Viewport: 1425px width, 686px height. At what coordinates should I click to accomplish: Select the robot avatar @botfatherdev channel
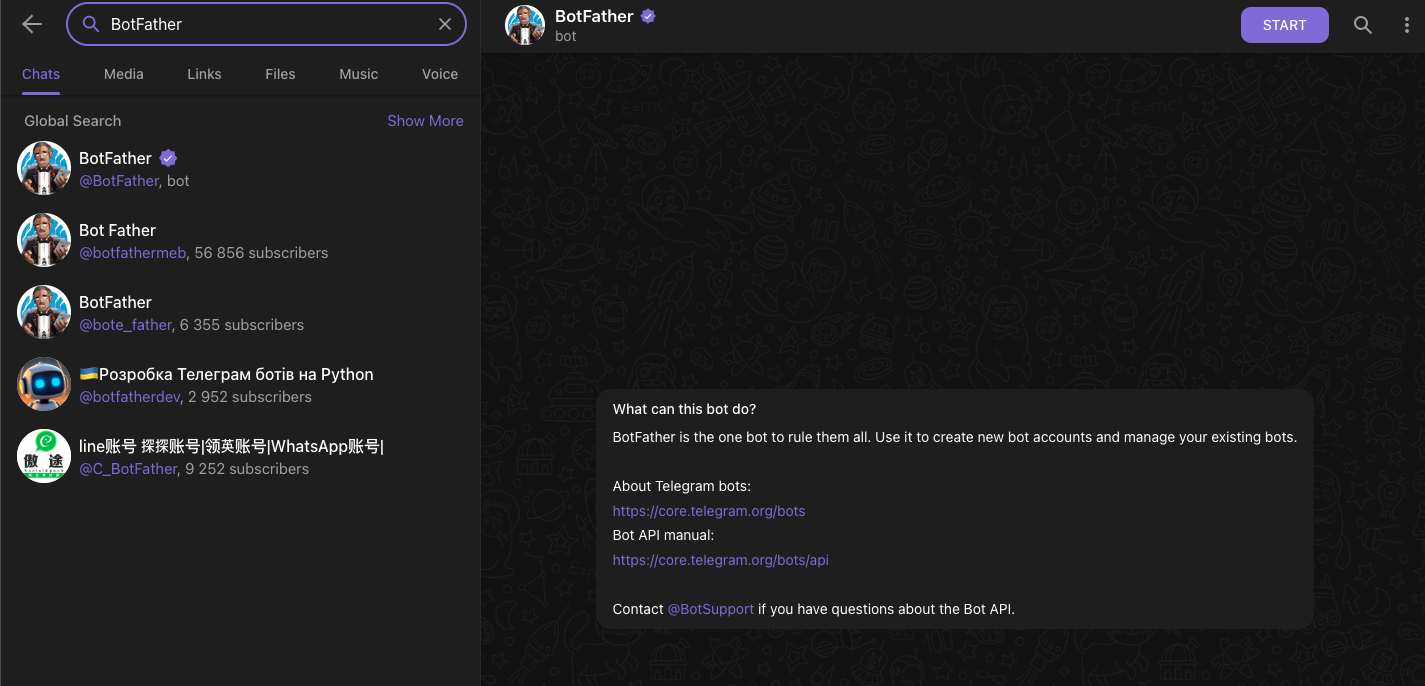click(x=240, y=384)
